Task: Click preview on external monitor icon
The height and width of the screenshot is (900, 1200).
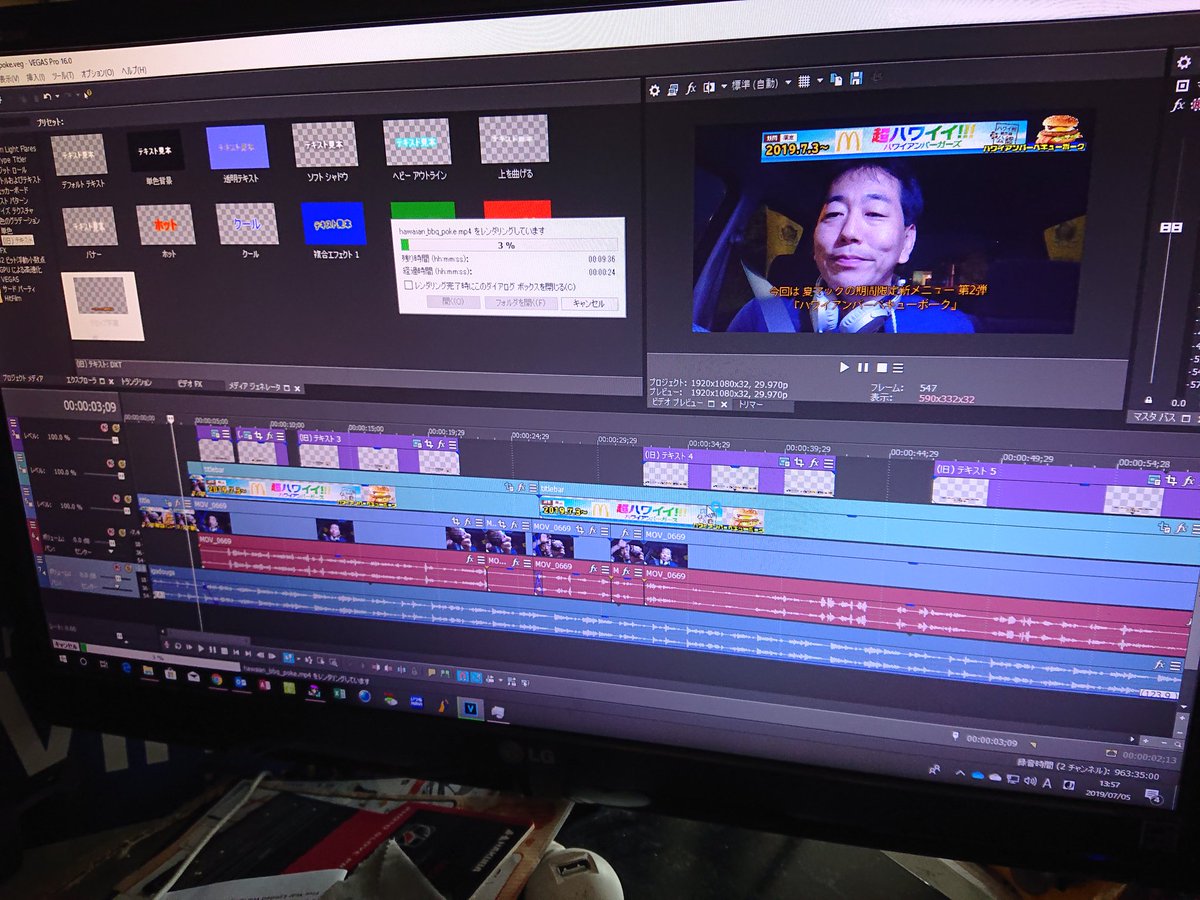Action: [672, 89]
